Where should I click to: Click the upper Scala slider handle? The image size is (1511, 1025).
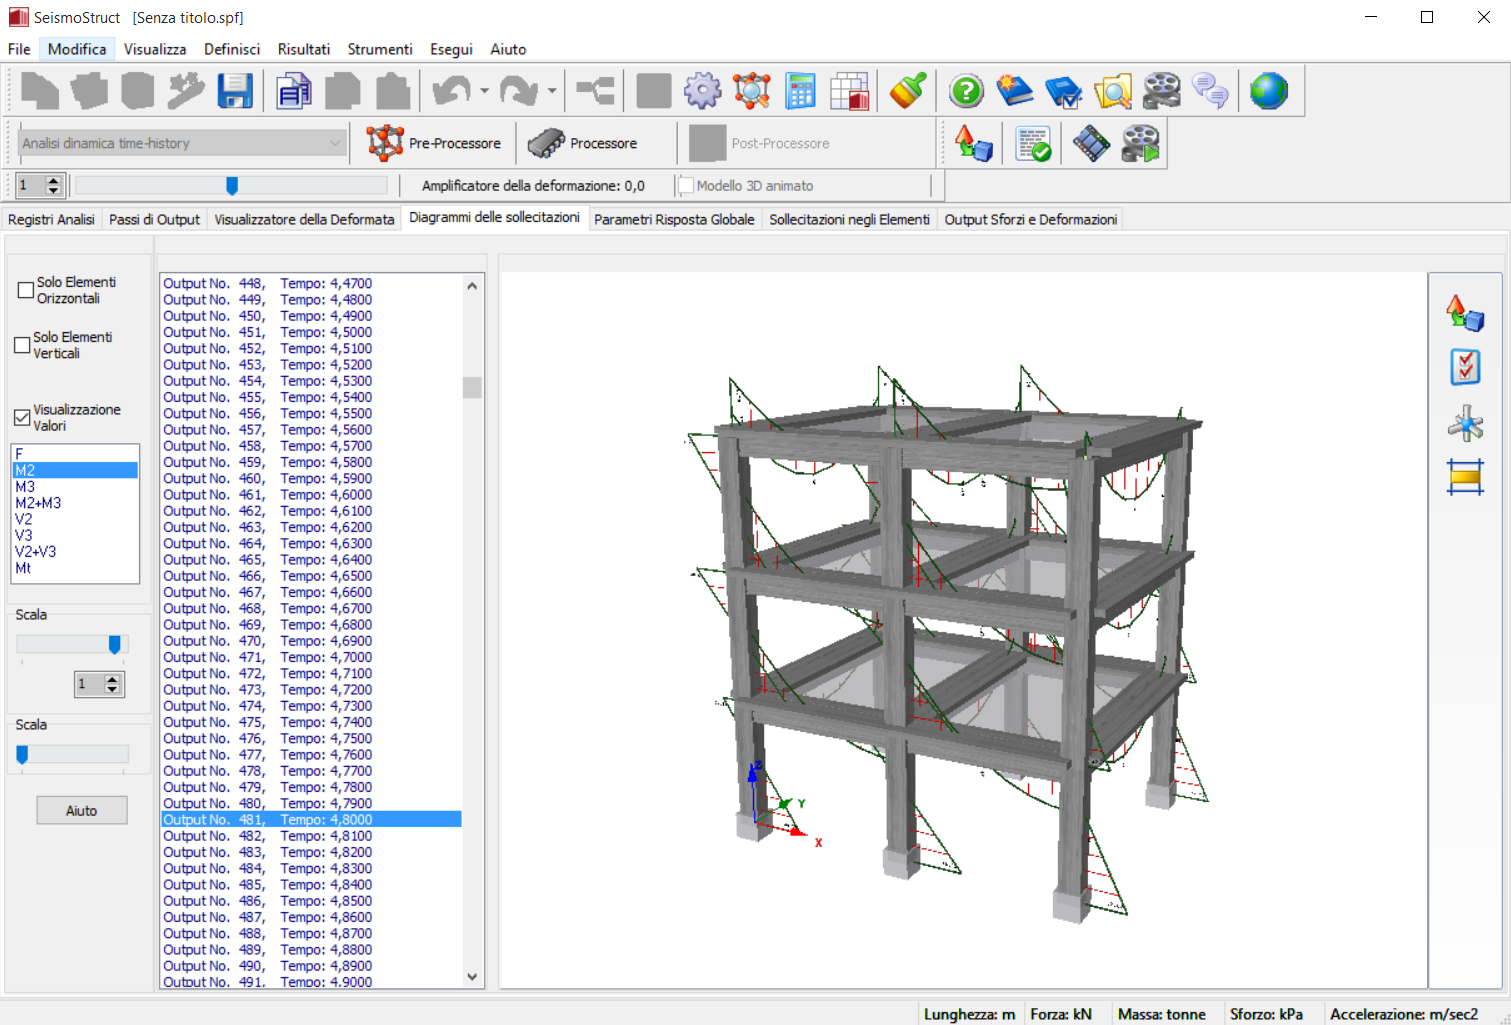(x=115, y=645)
